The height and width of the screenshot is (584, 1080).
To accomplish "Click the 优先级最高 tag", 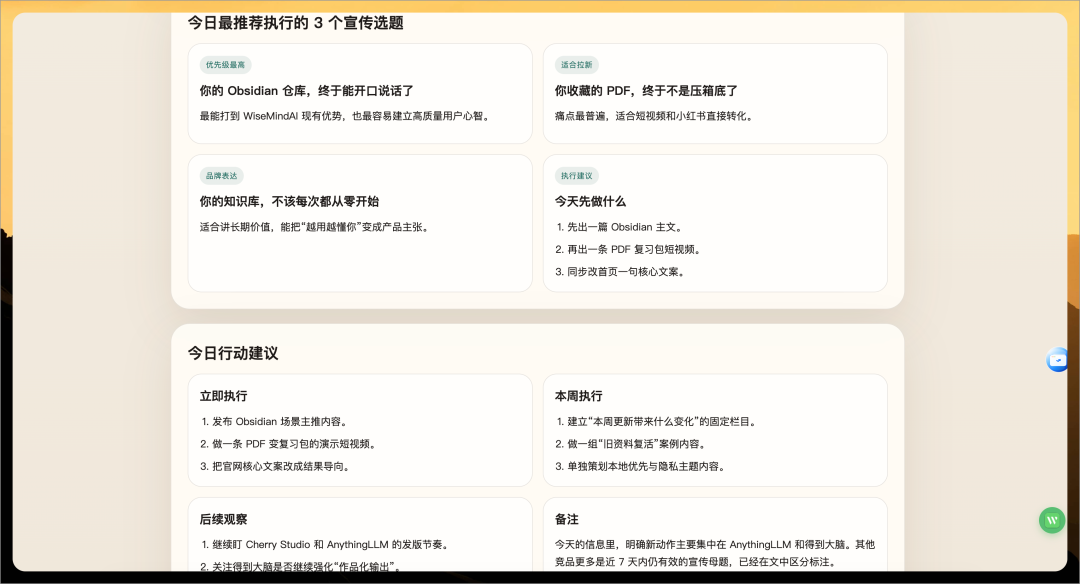I will pyautogui.click(x=225, y=65).
